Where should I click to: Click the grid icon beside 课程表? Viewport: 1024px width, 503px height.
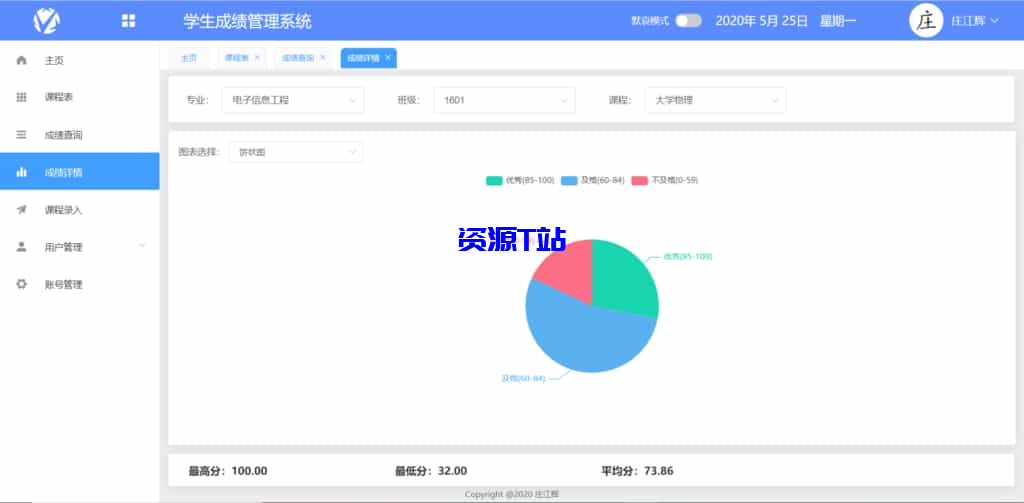point(22,97)
